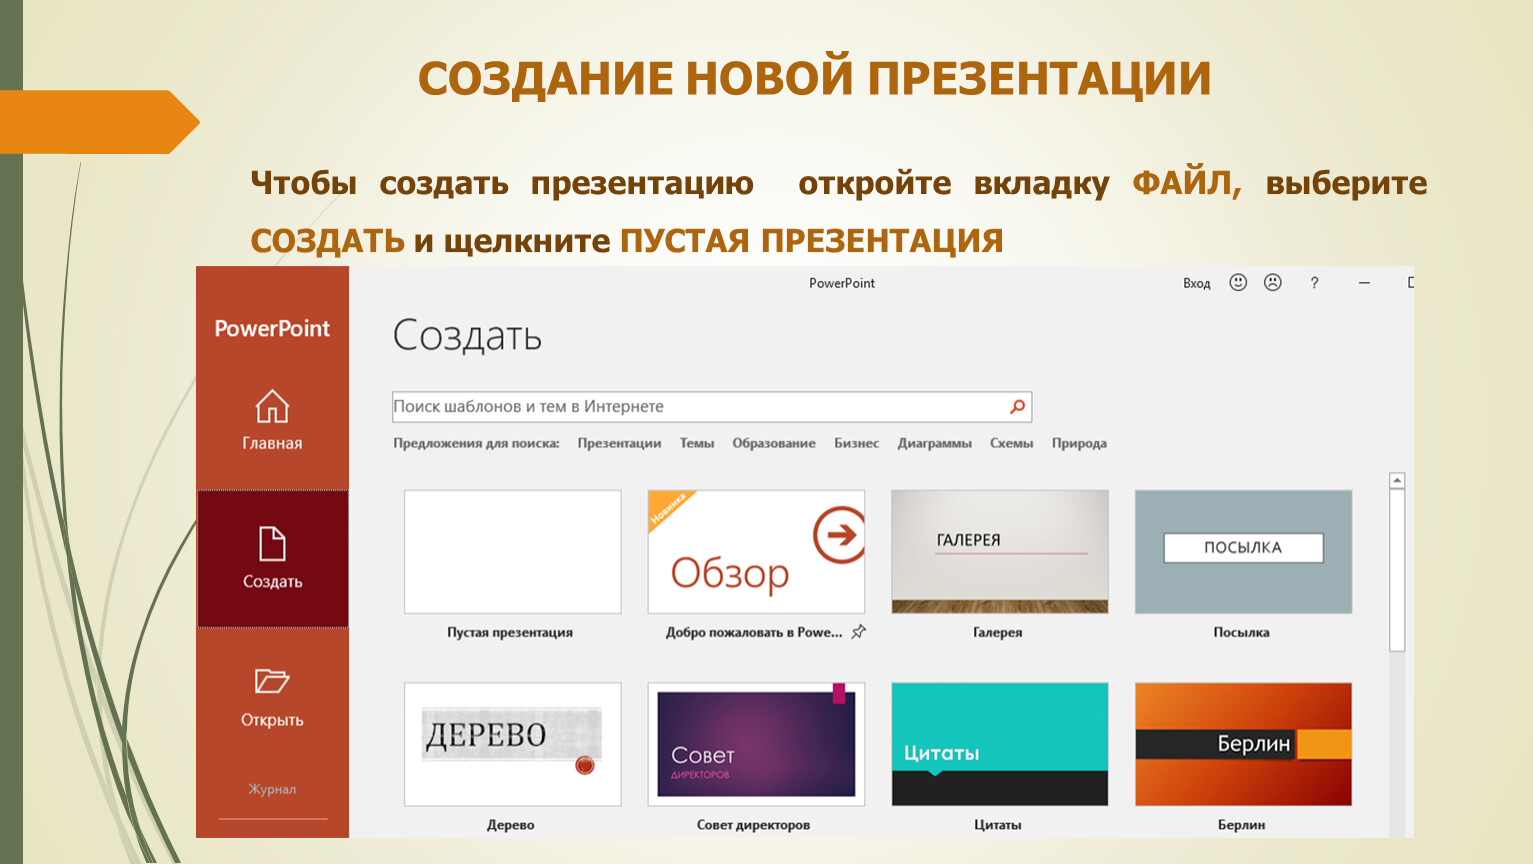Pick the Посылка template thumbnail
The image size is (1533, 864).
click(1243, 552)
